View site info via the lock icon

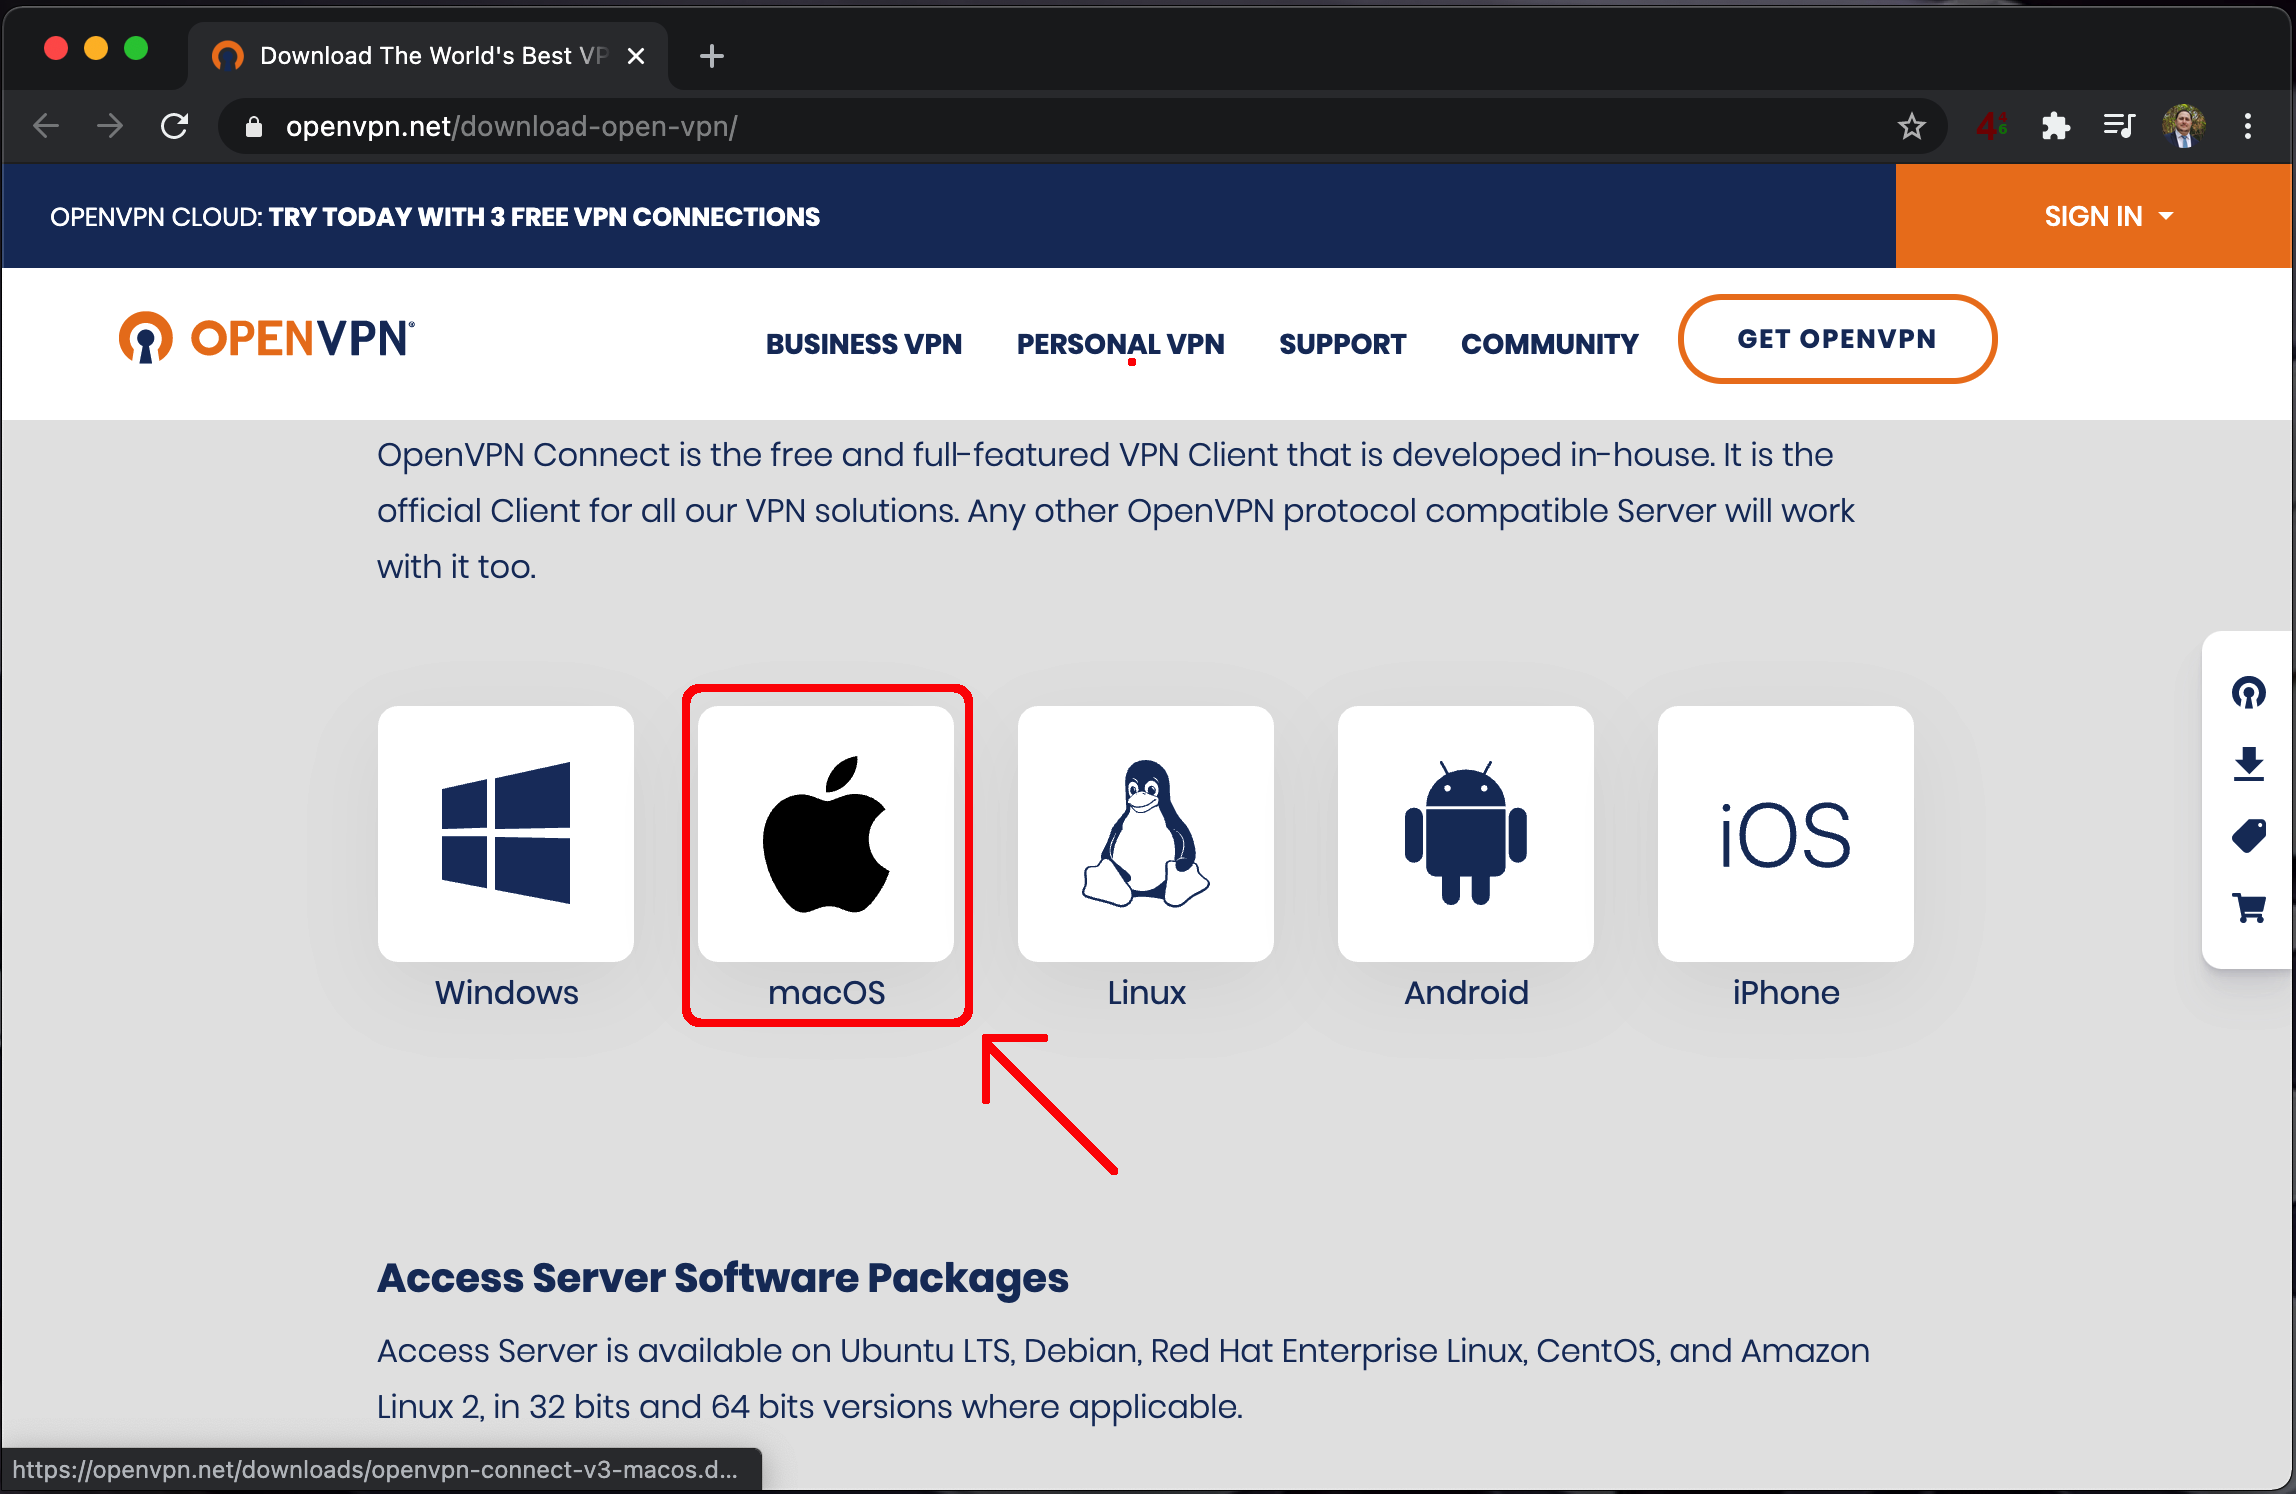[x=254, y=127]
